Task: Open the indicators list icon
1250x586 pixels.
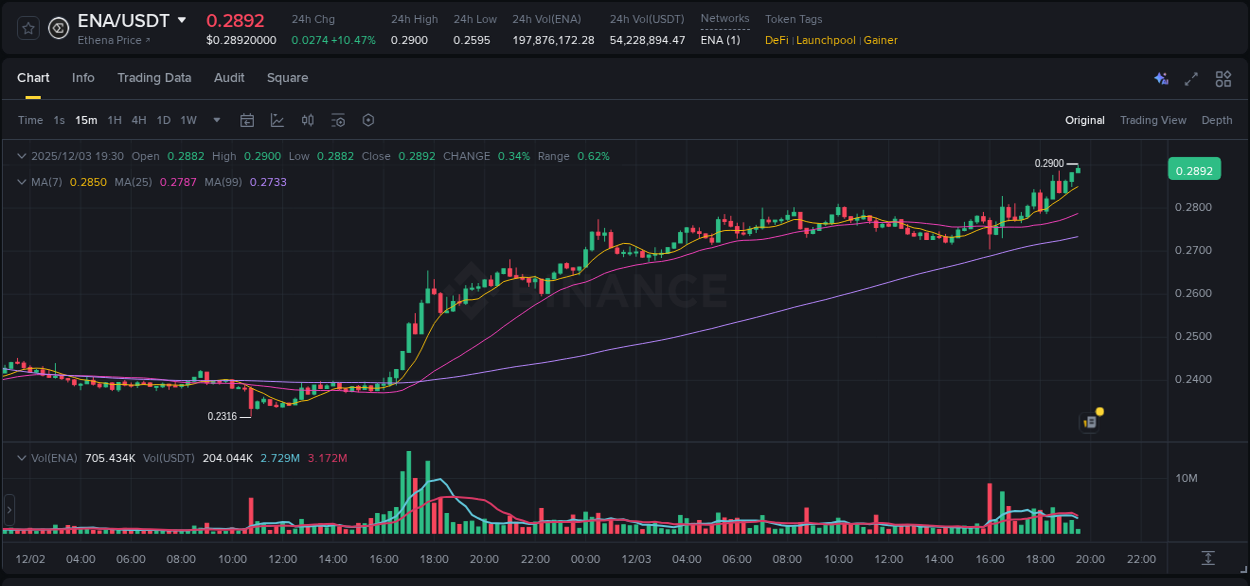Action: click(338, 120)
